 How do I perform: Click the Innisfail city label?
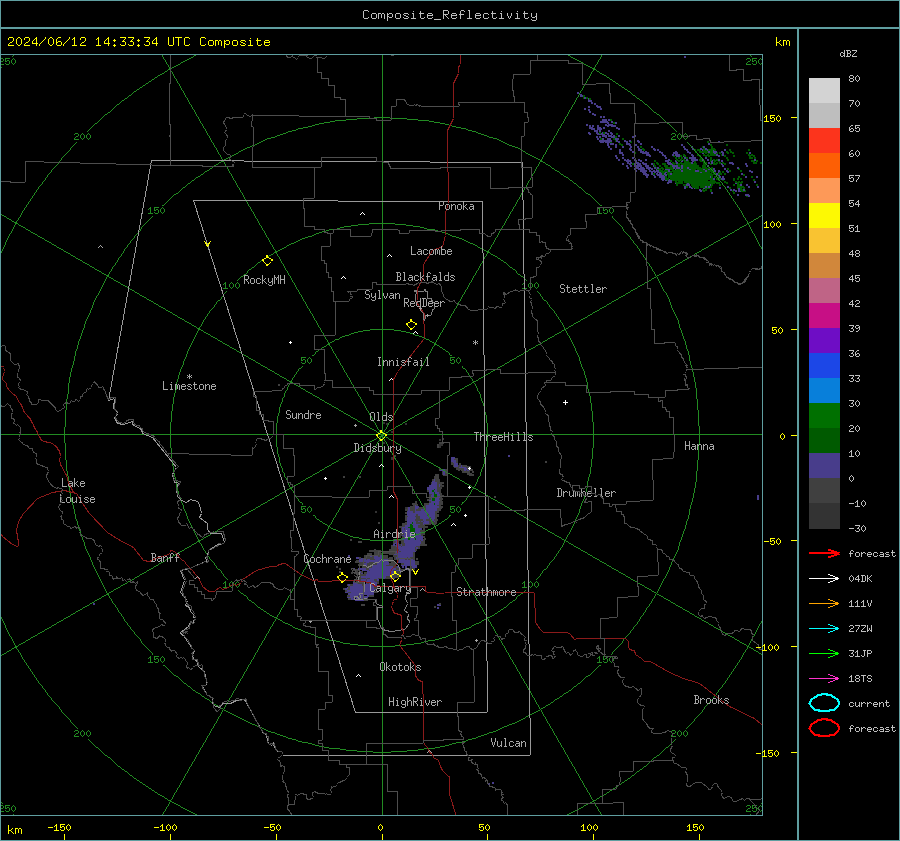[404, 362]
